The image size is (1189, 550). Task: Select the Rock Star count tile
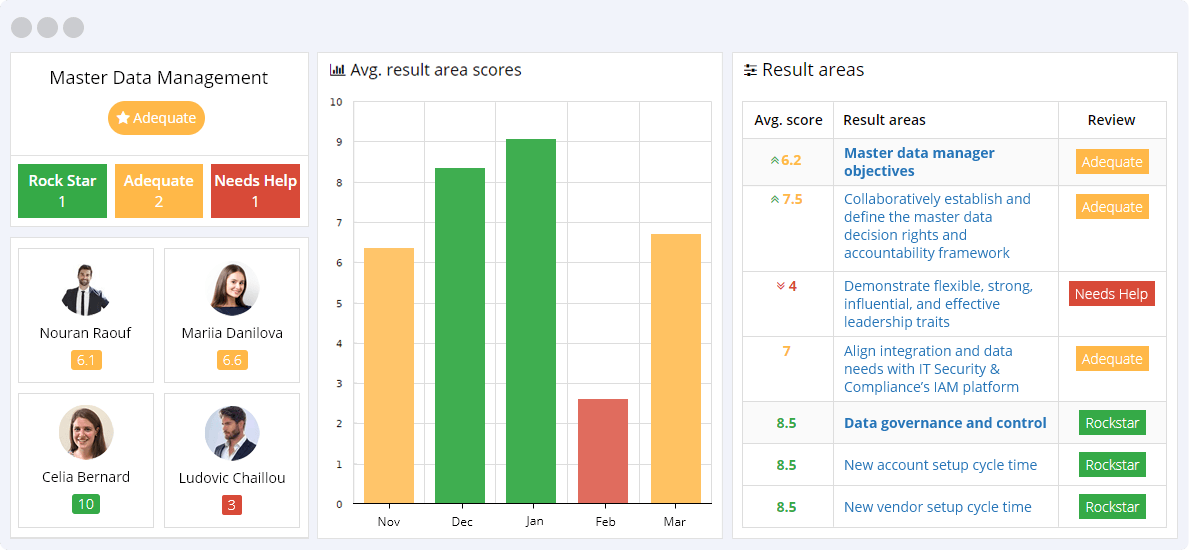62,191
